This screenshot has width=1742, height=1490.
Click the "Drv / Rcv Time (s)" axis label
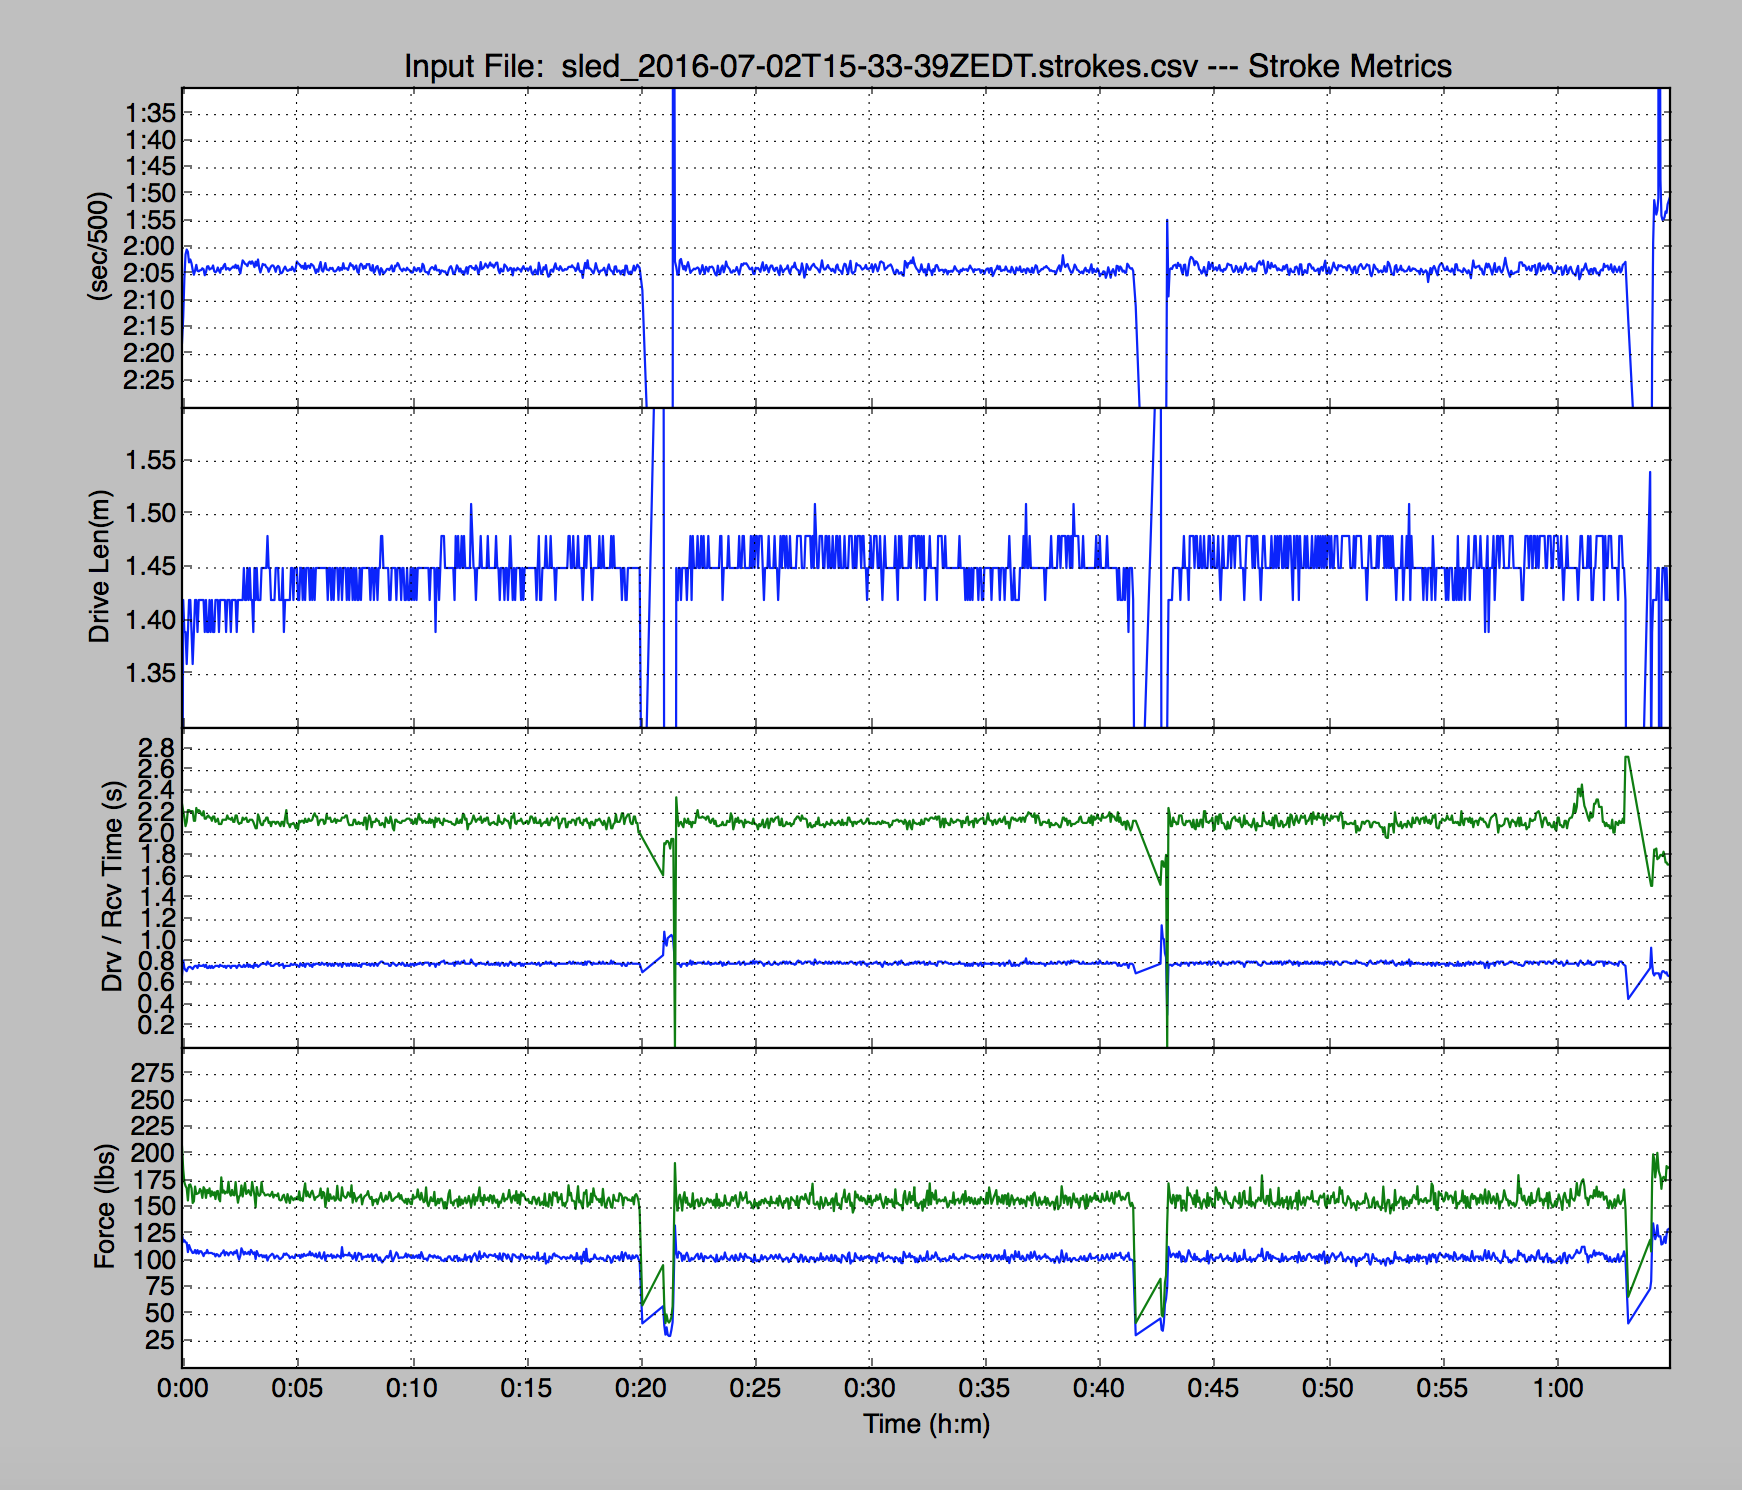point(111,886)
